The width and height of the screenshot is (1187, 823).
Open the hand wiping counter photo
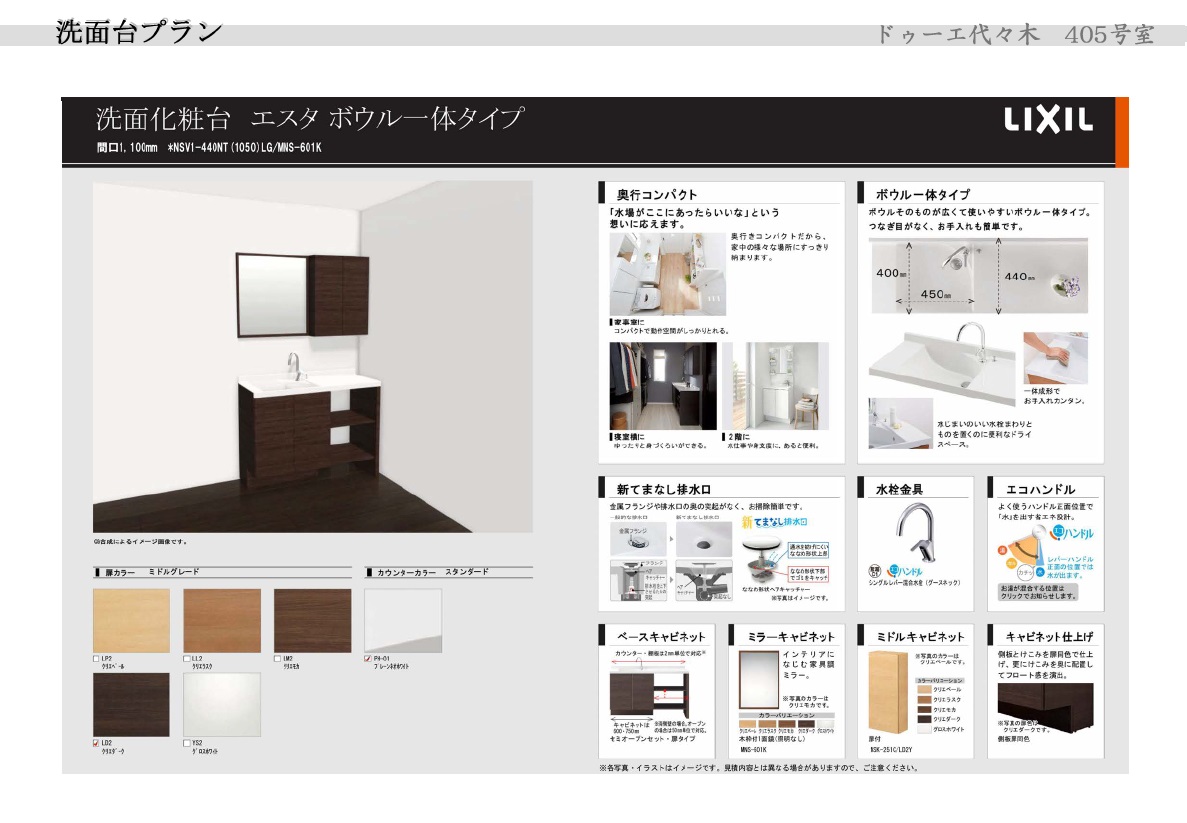(x=1055, y=357)
